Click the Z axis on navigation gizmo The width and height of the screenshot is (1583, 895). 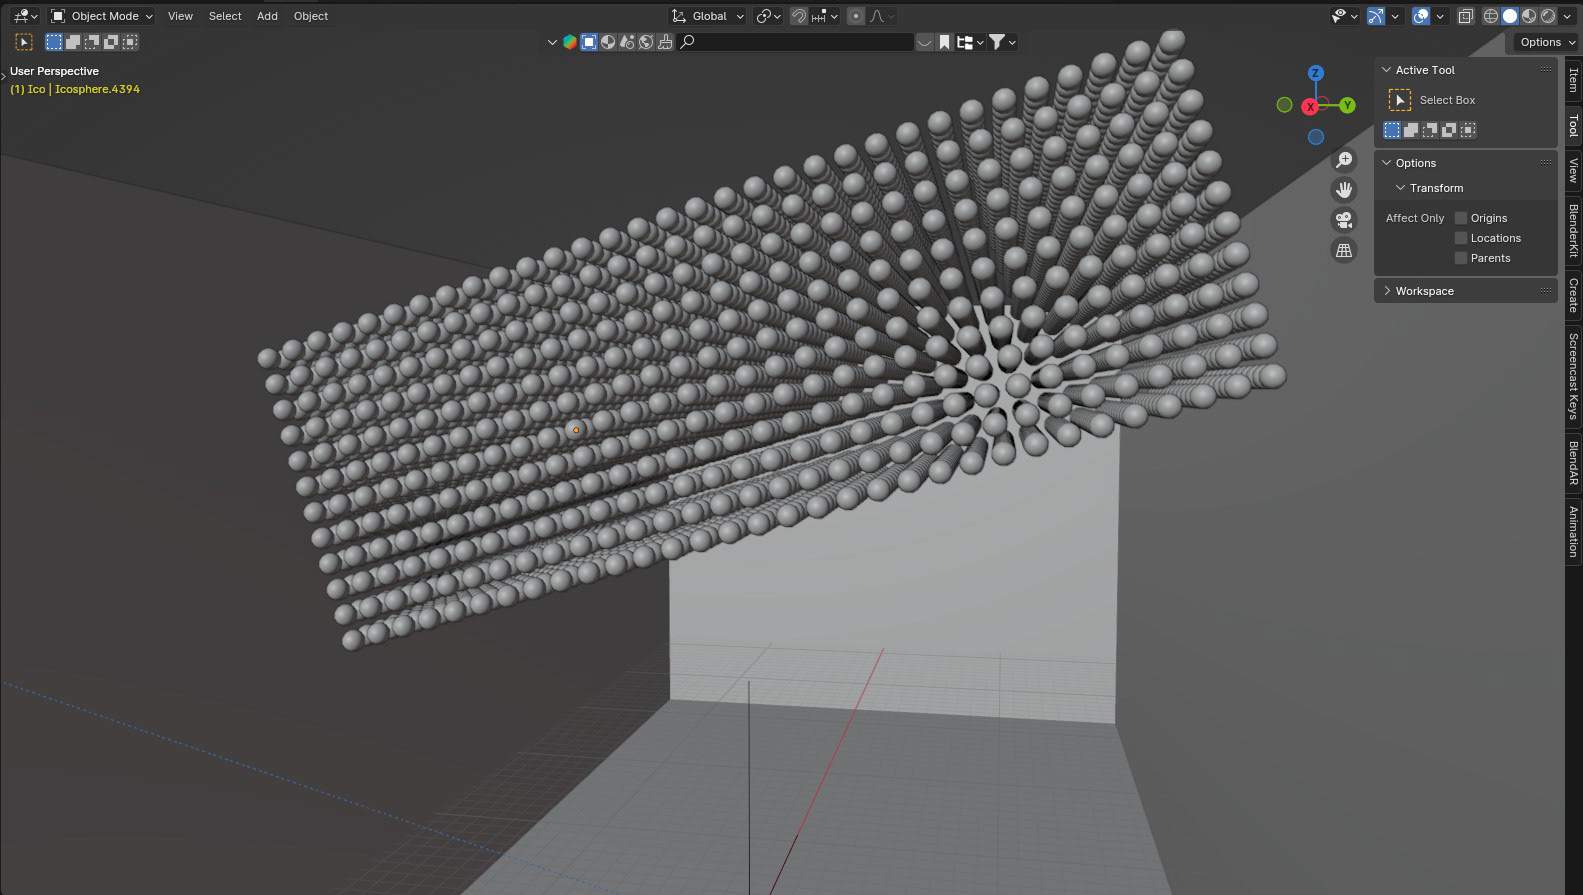[1316, 73]
